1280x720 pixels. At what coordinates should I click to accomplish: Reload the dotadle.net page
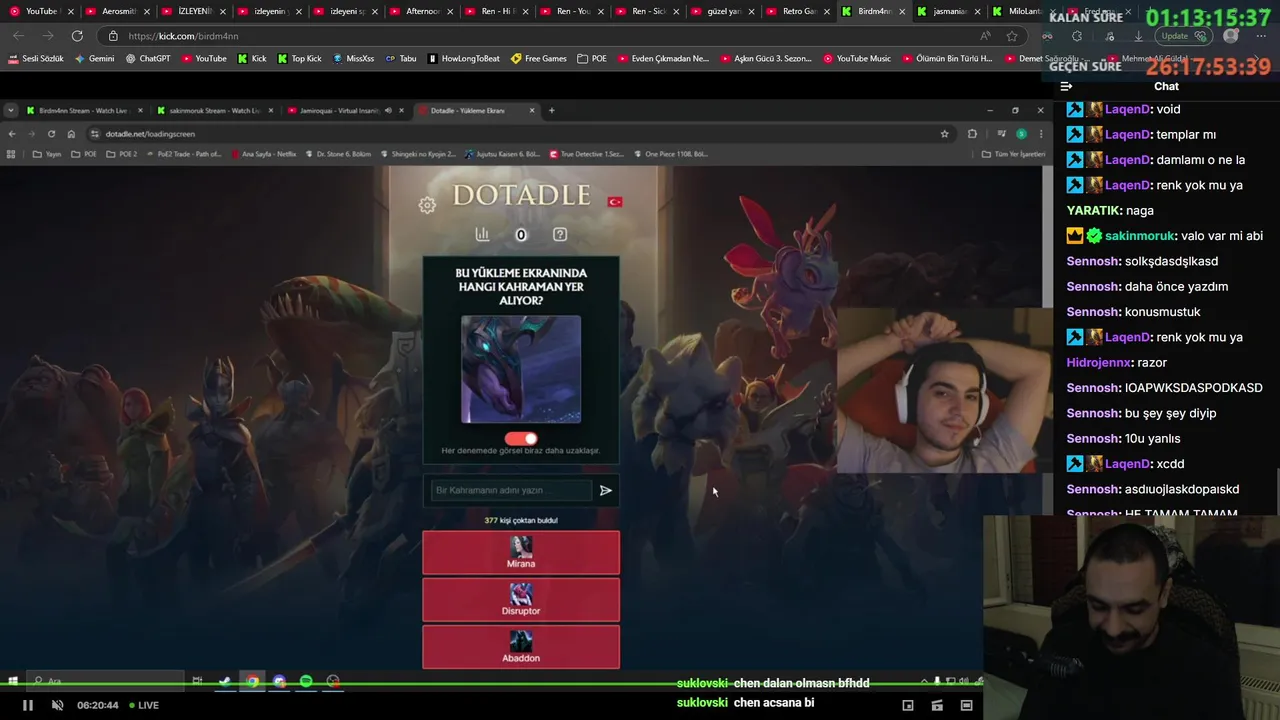coord(51,134)
